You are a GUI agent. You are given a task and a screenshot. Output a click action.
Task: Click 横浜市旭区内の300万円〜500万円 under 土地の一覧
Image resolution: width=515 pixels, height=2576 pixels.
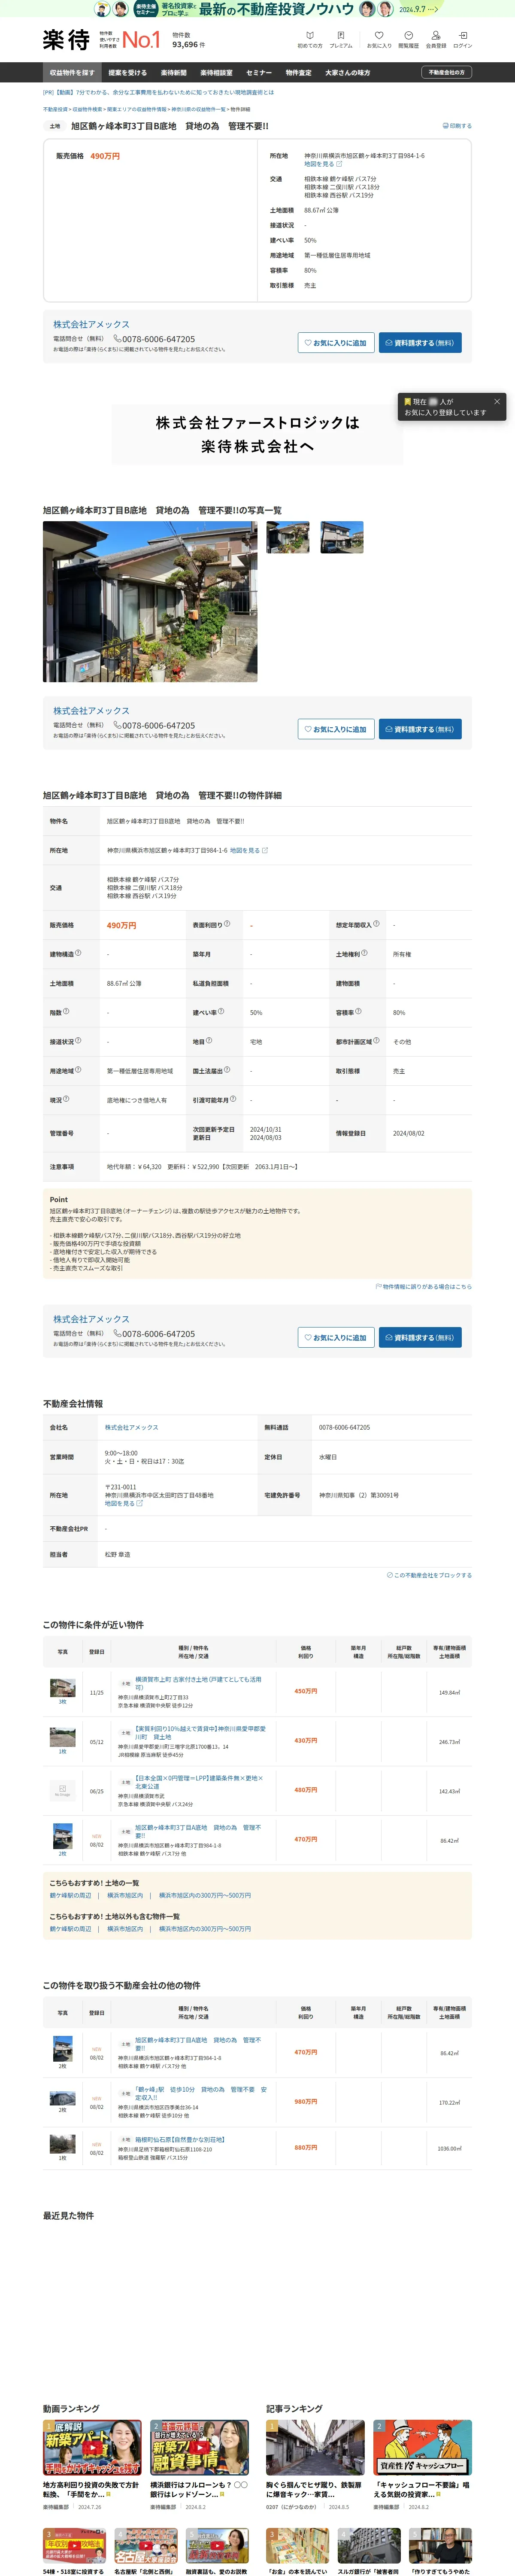pos(205,1895)
